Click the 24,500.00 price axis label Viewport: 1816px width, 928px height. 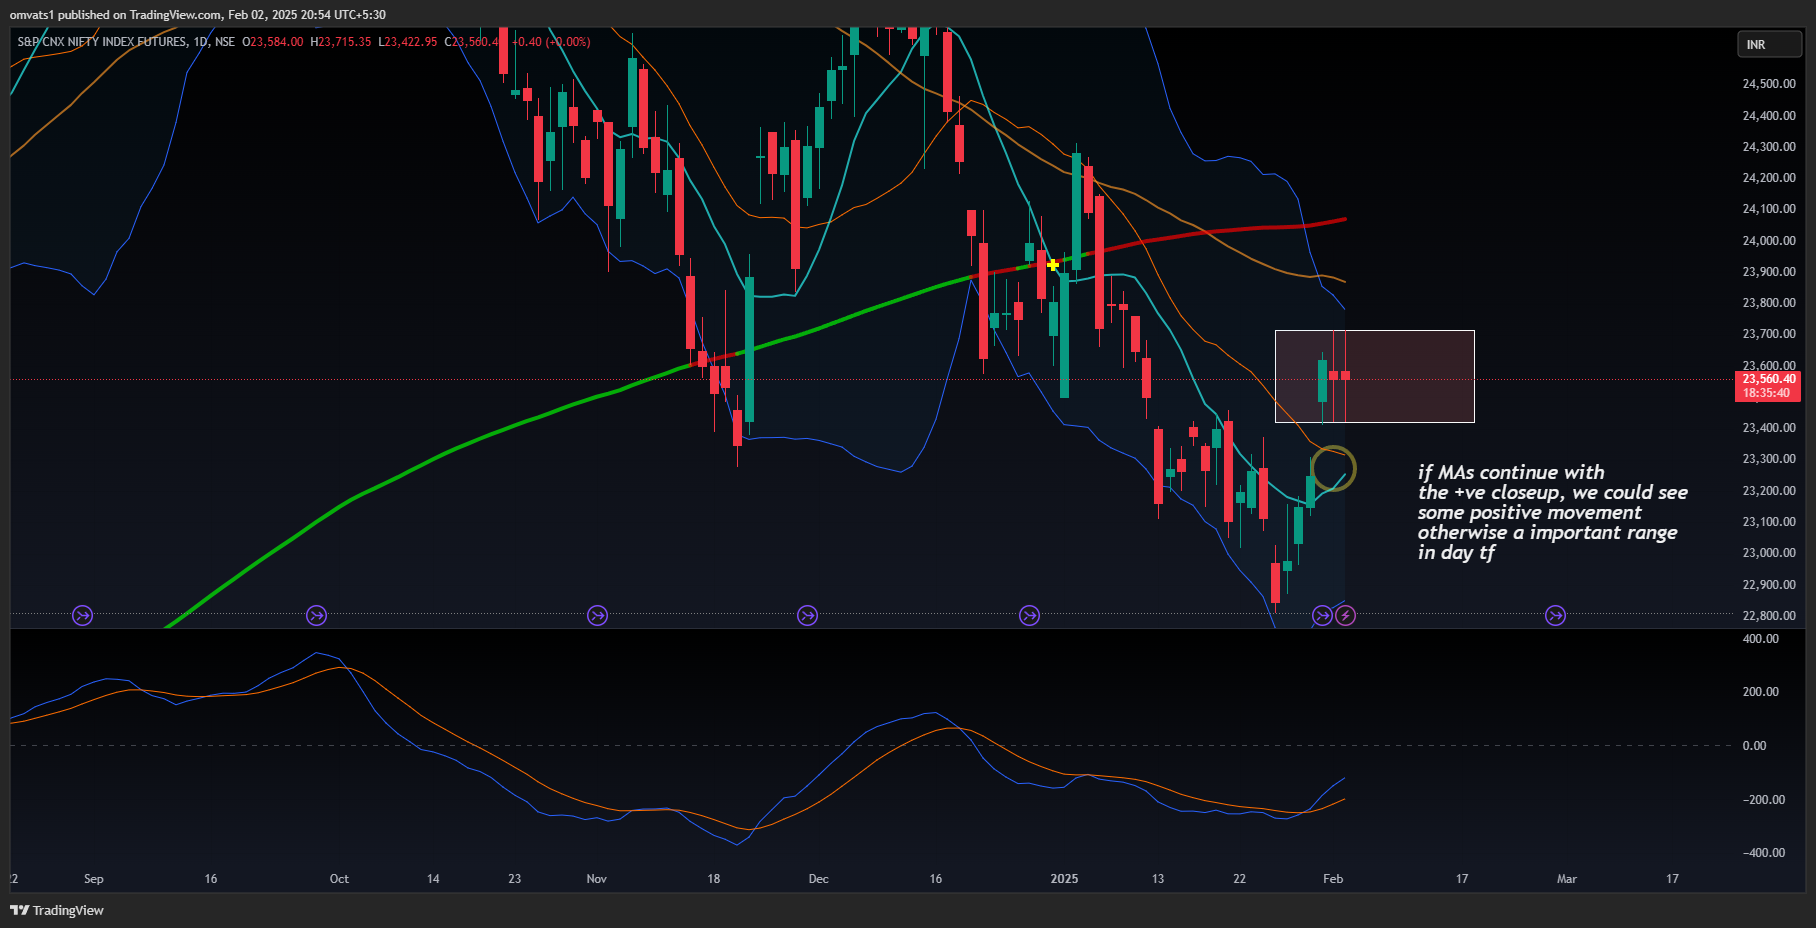(1768, 84)
